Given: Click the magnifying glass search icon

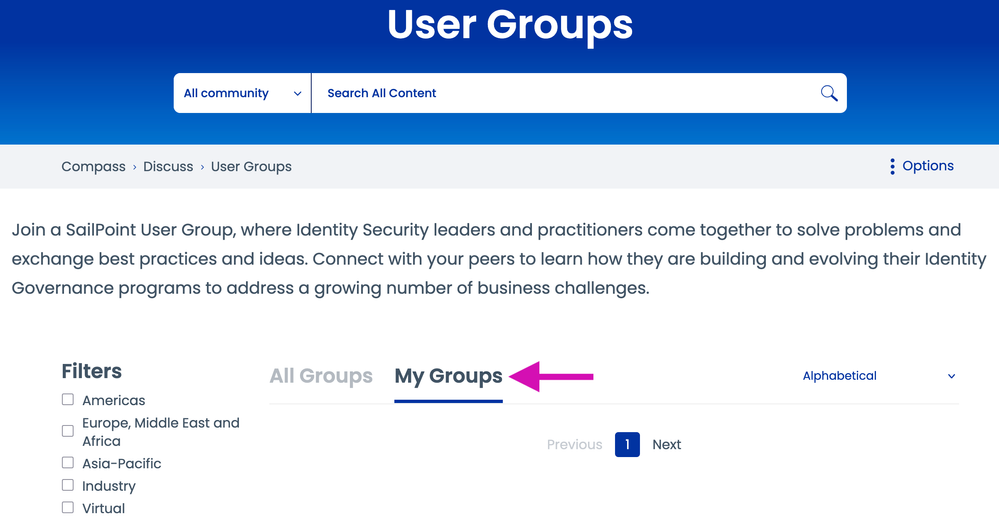Looking at the screenshot, I should (x=828, y=93).
